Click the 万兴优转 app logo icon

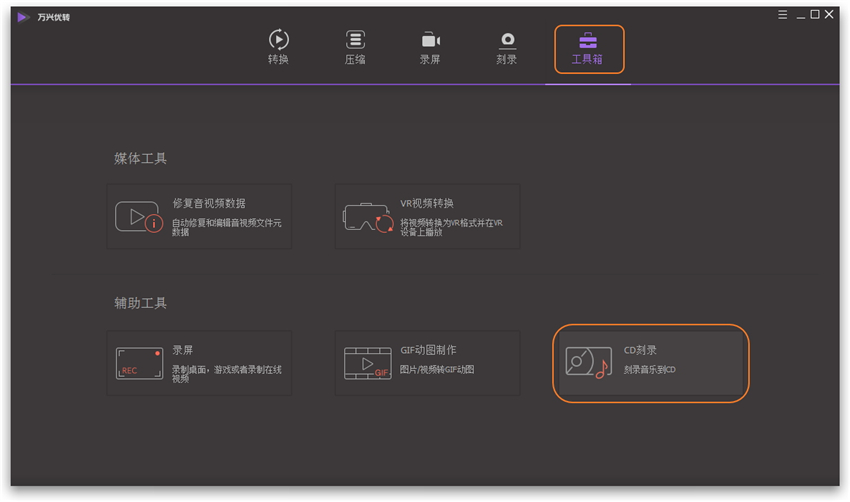tap(23, 17)
